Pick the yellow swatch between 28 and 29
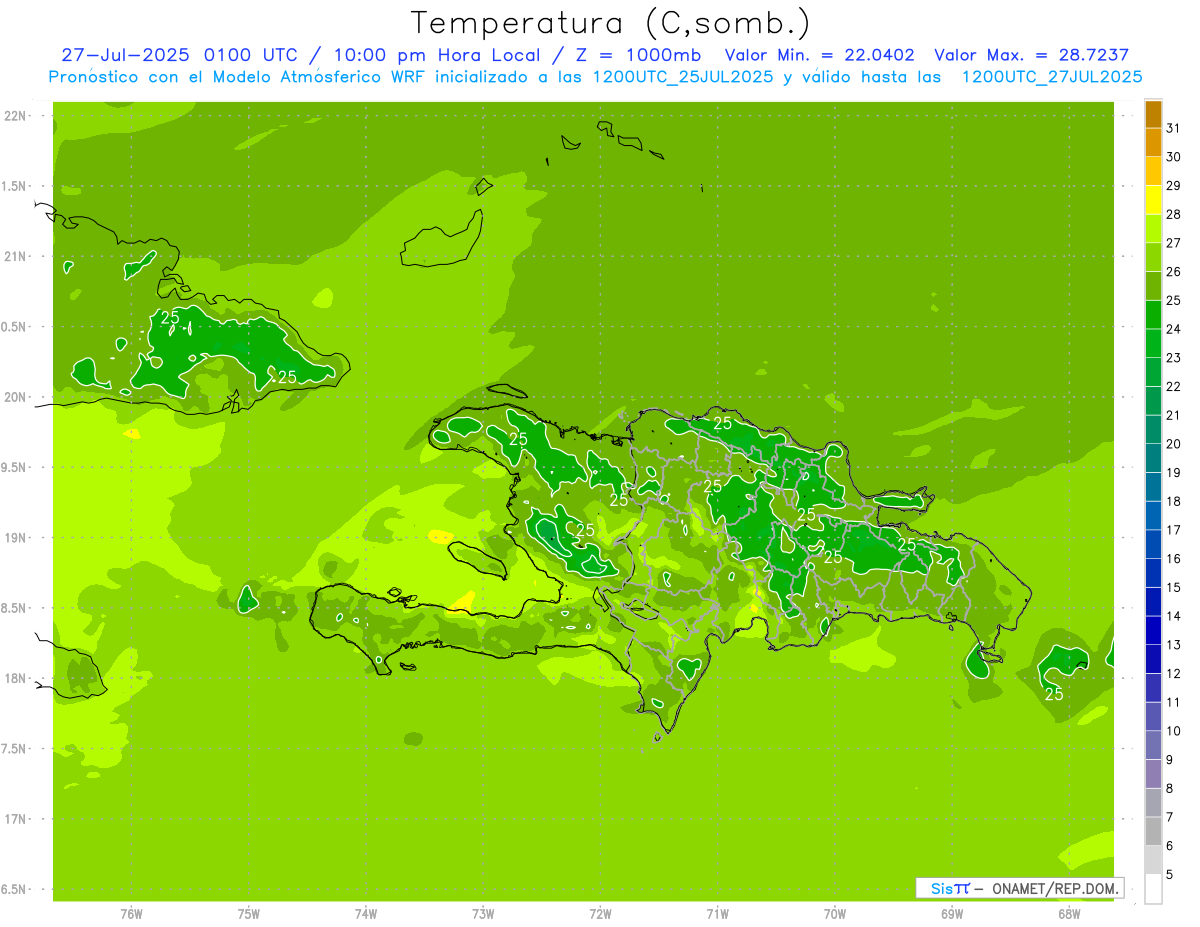 pos(1153,200)
